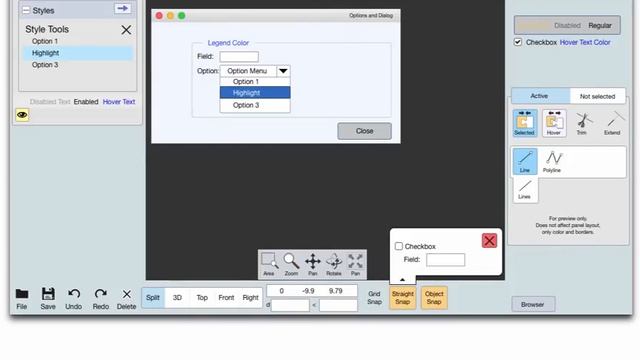The image size is (640, 360).
Task: Select the Active tab
Action: 540,96
